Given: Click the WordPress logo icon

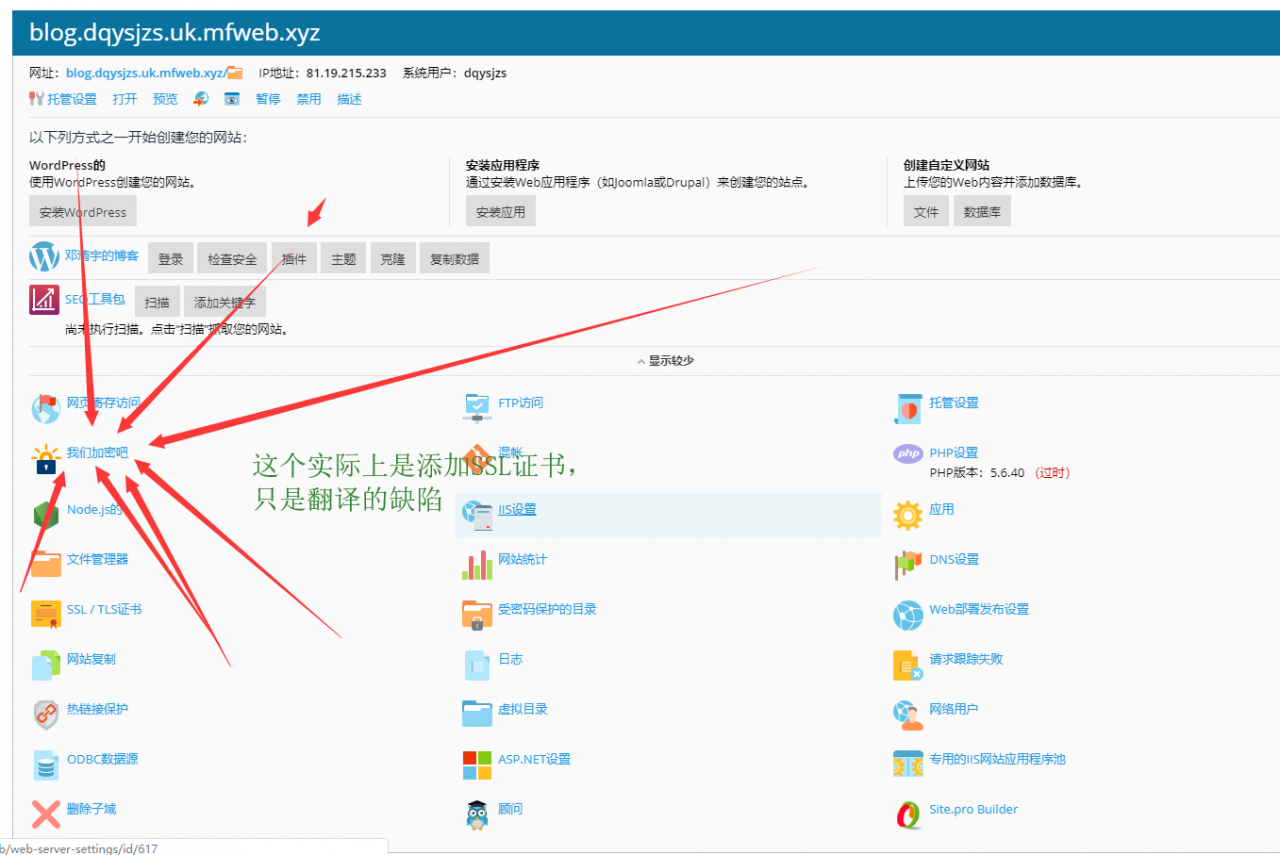Looking at the screenshot, I should (x=45, y=257).
